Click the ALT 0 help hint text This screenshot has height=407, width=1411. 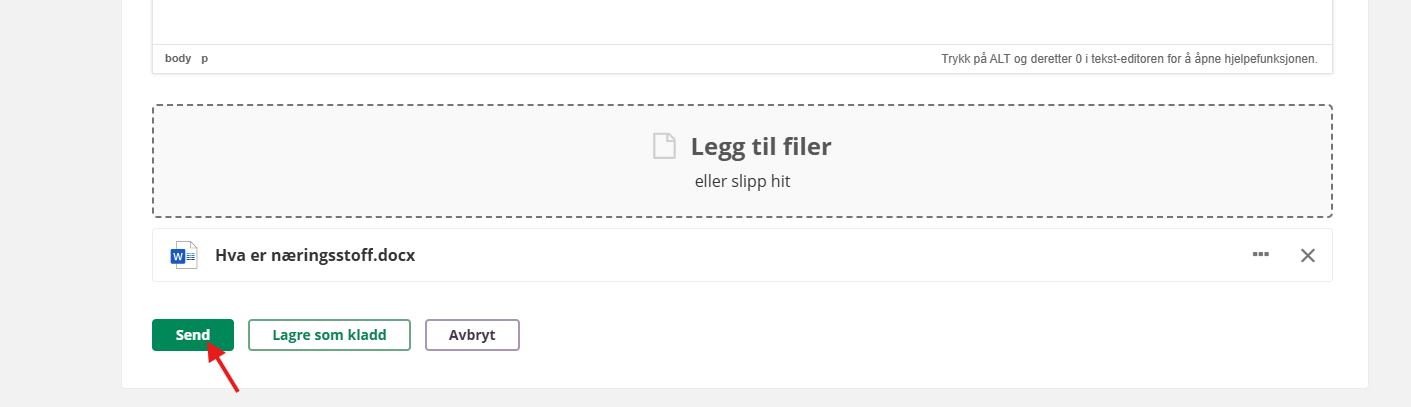pyautogui.click(x=1129, y=59)
